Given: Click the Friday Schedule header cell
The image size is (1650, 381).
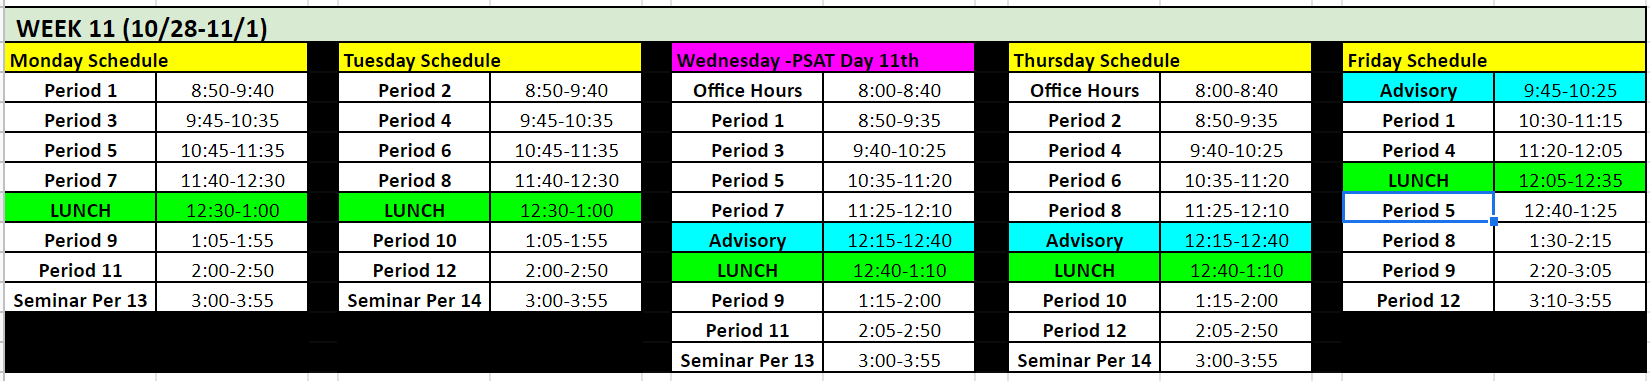Looking at the screenshot, I should point(1494,59).
